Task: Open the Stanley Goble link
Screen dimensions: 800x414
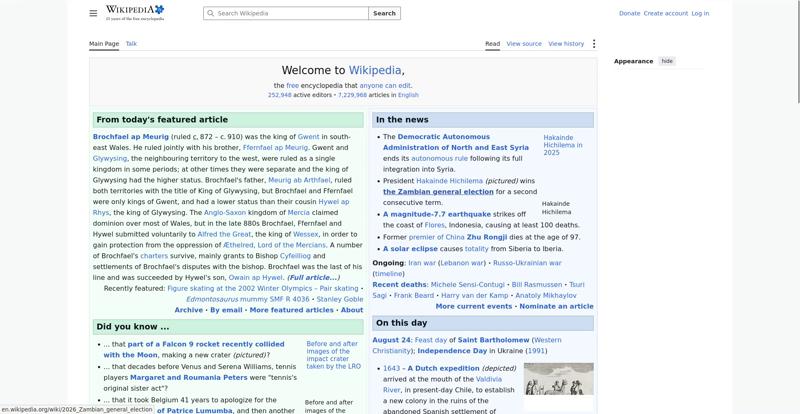Action: tap(340, 299)
